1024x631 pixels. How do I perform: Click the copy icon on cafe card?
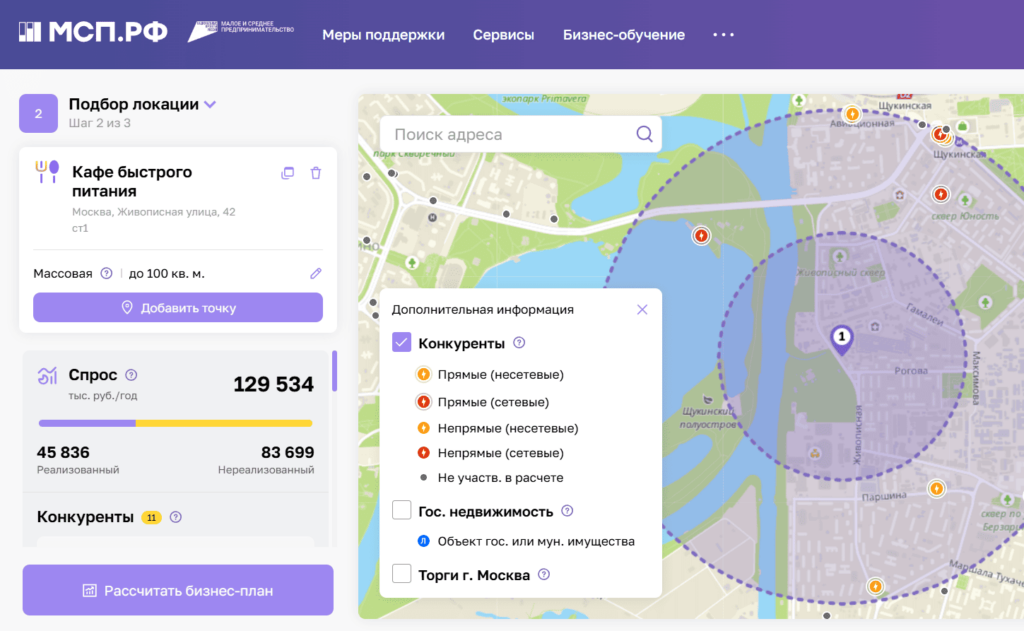(288, 173)
